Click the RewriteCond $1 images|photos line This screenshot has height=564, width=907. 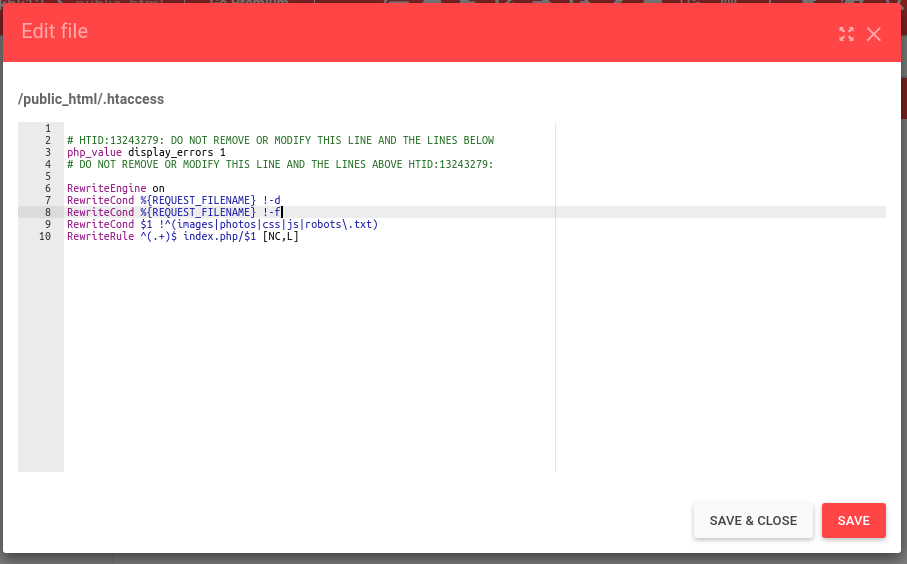coord(223,224)
